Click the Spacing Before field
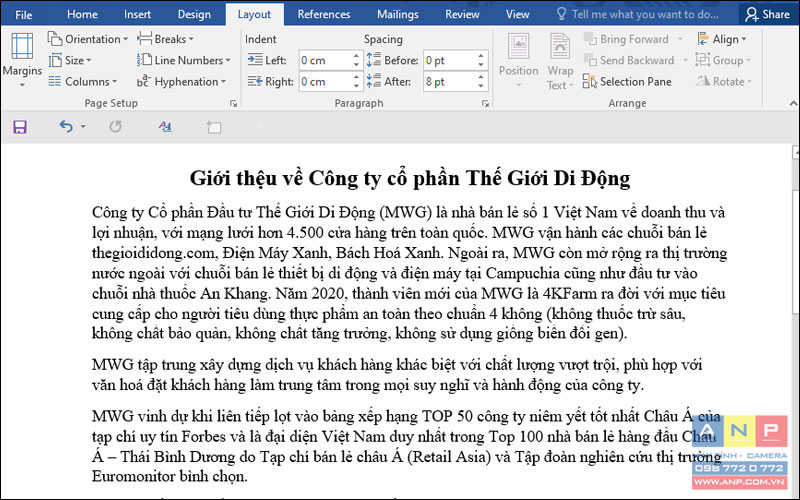This screenshot has height=500, width=800. click(450, 60)
